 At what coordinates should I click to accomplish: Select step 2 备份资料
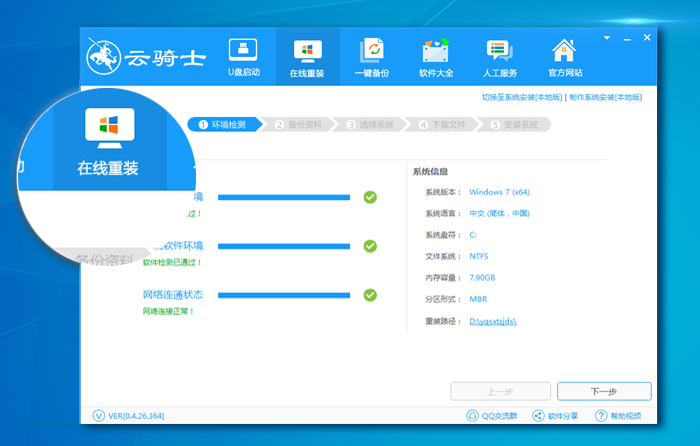click(298, 125)
